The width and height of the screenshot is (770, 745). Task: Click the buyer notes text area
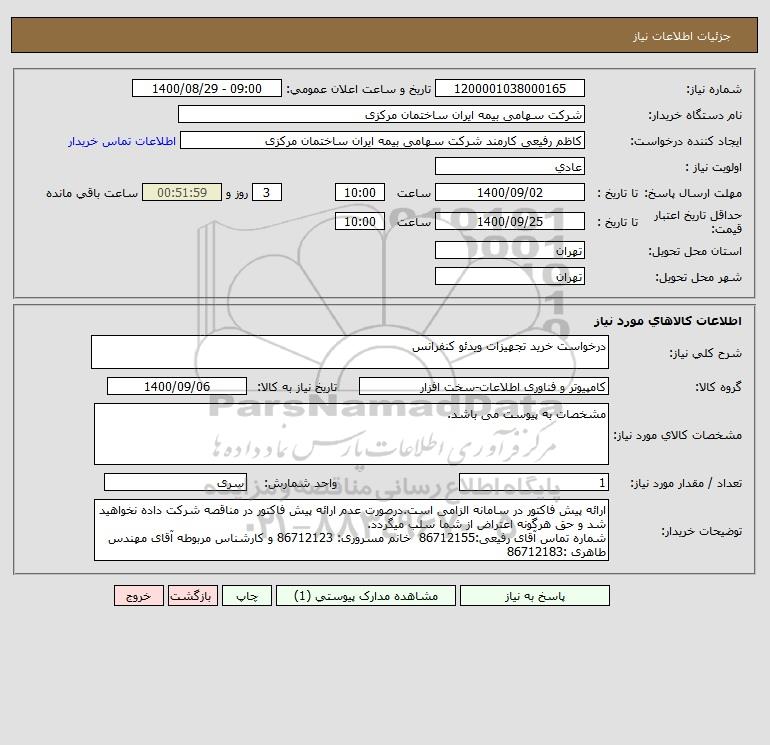(351, 530)
